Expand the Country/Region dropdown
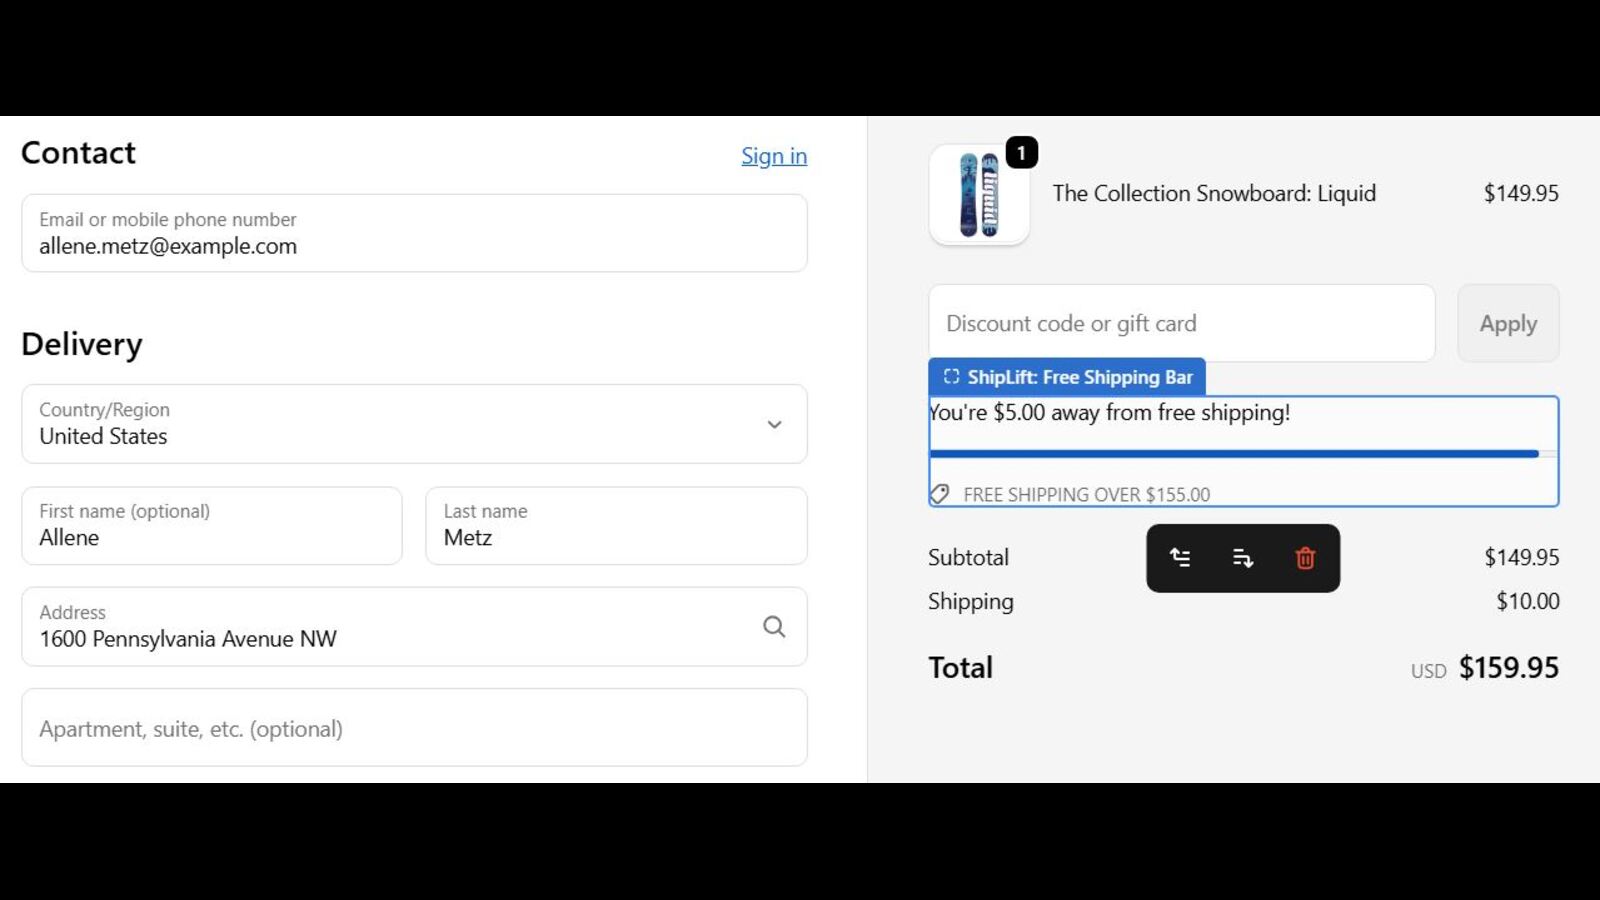The height and width of the screenshot is (900, 1600). pyautogui.click(x=774, y=424)
